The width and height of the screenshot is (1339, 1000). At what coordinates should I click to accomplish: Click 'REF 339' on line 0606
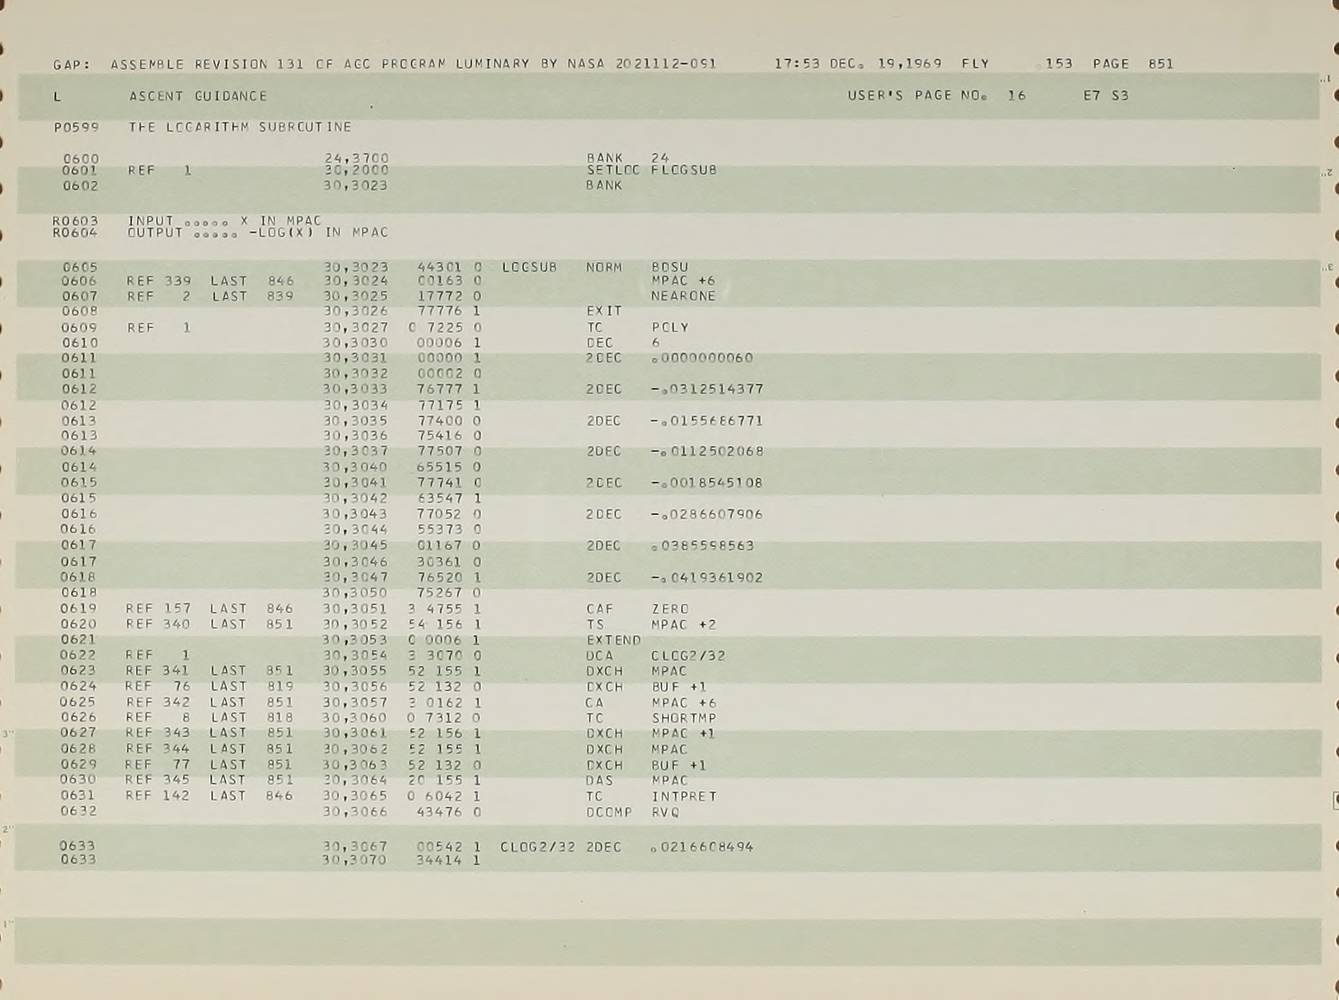158,282
